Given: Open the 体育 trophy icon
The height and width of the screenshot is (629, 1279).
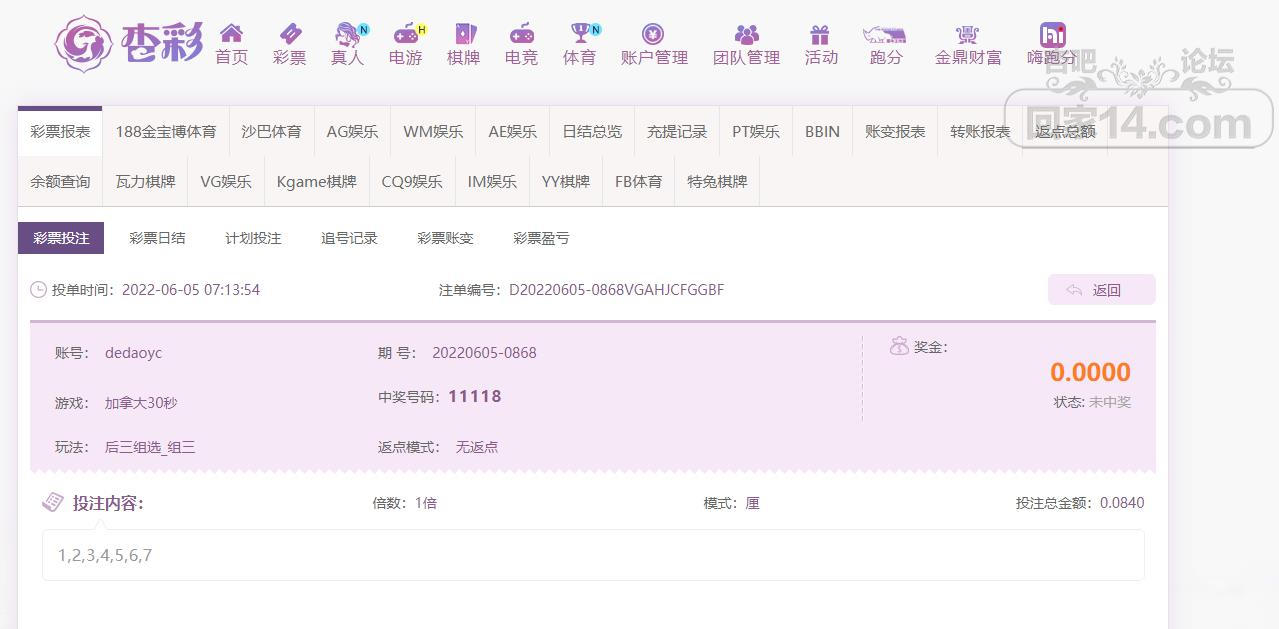Looking at the screenshot, I should point(579,34).
